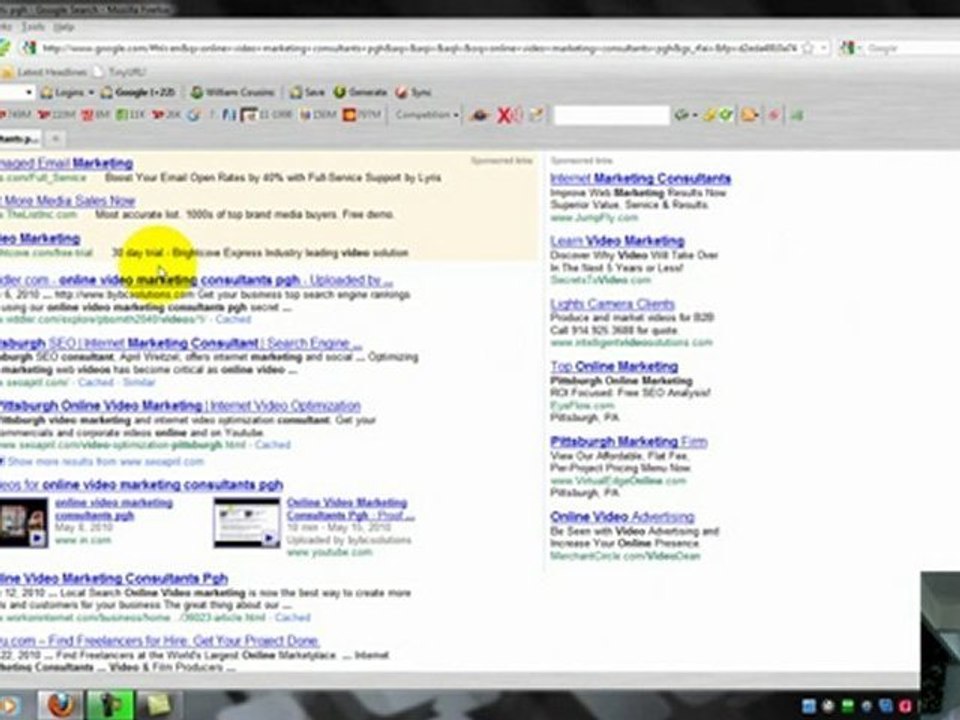This screenshot has height=720, width=960.
Task: Open Cached link for the viddler result
Action: pyautogui.click(x=233, y=319)
